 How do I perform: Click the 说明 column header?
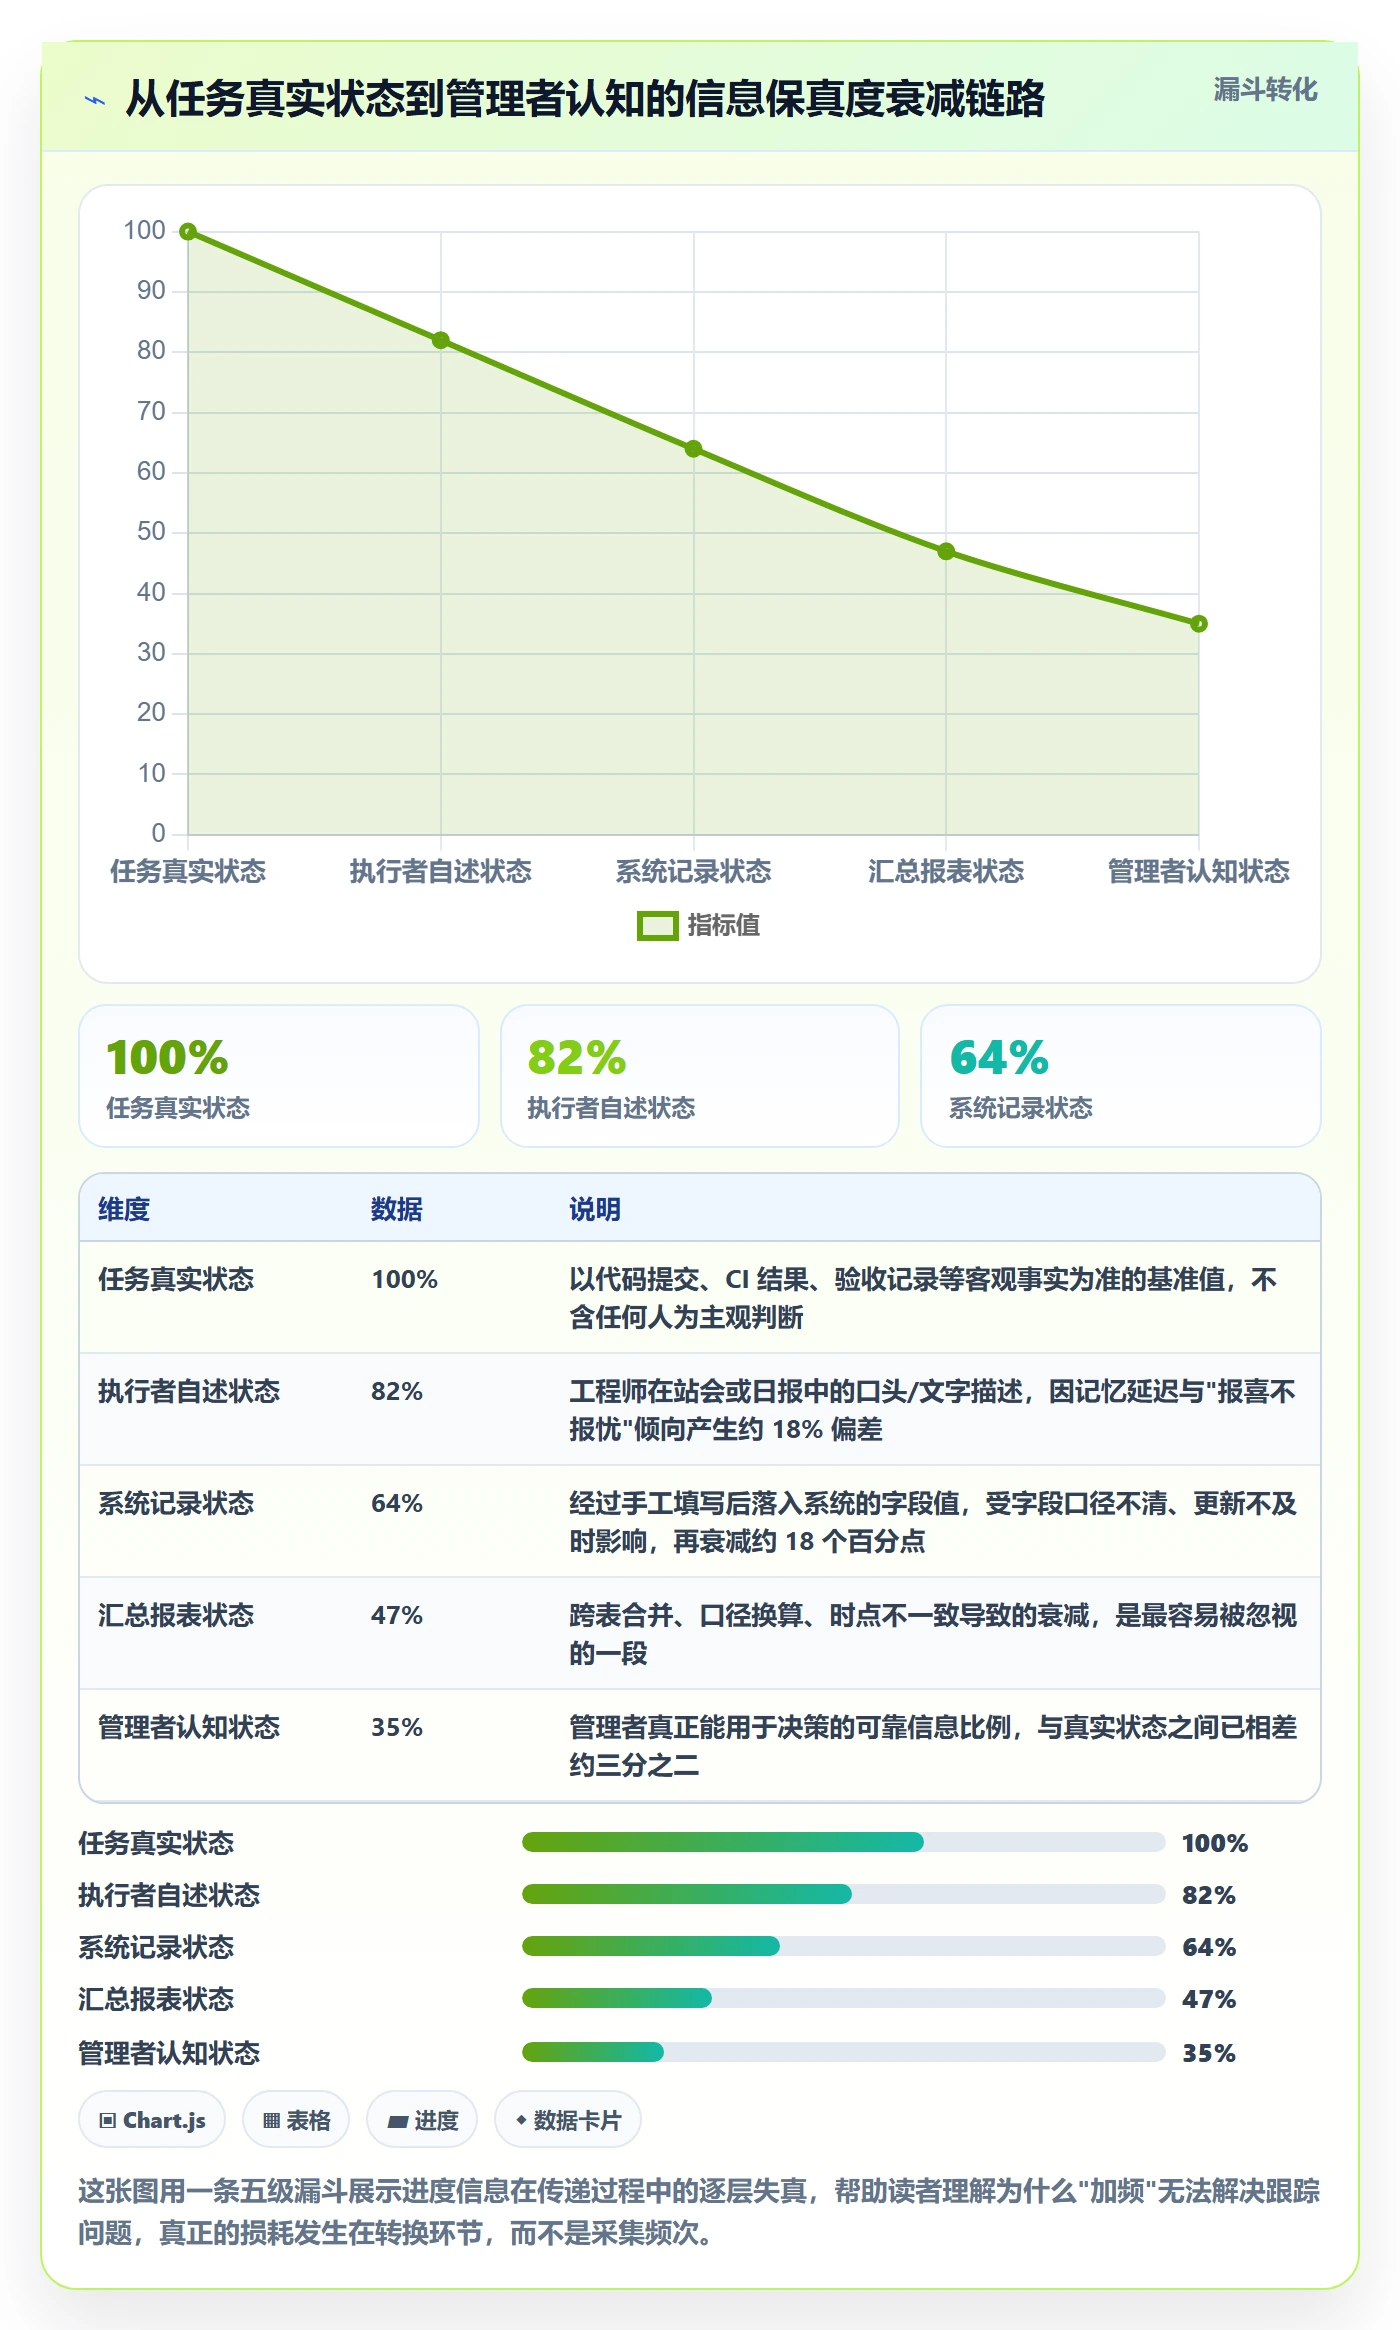click(595, 1209)
